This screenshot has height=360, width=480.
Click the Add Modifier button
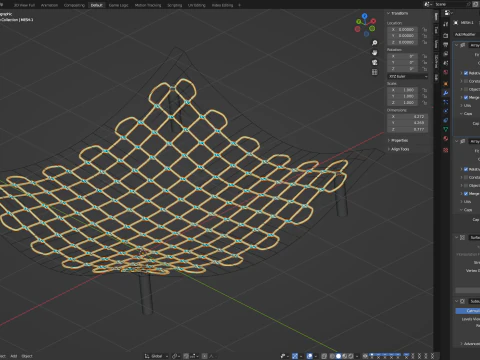tap(465, 34)
